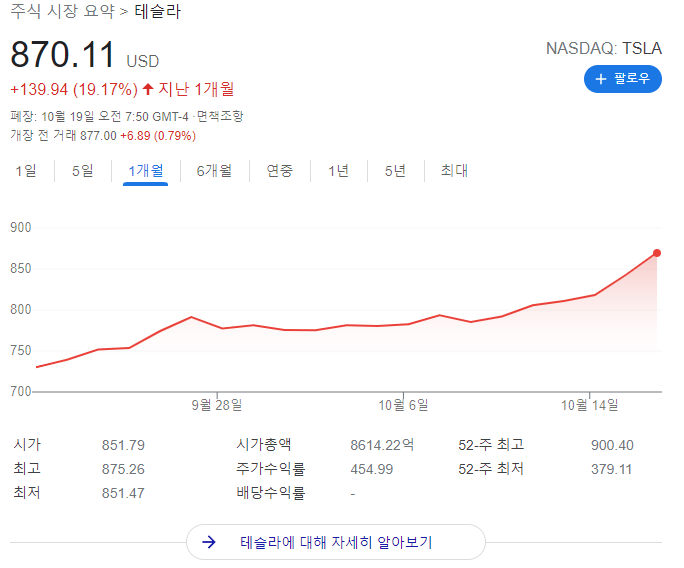
Task: Click the 최저 value 851.47
Action: click(123, 493)
